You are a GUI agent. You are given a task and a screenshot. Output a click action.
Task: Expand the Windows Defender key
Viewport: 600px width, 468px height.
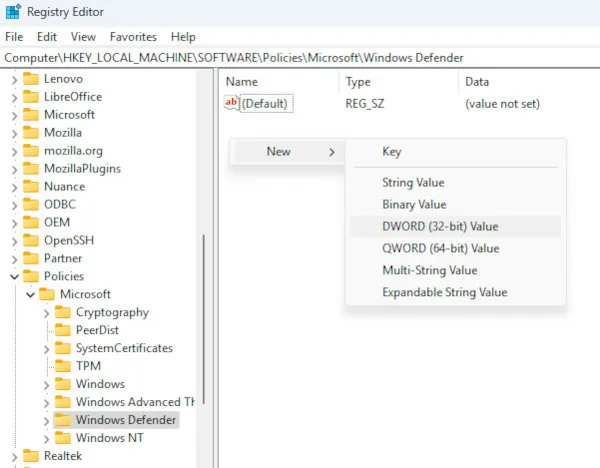pyautogui.click(x=46, y=421)
